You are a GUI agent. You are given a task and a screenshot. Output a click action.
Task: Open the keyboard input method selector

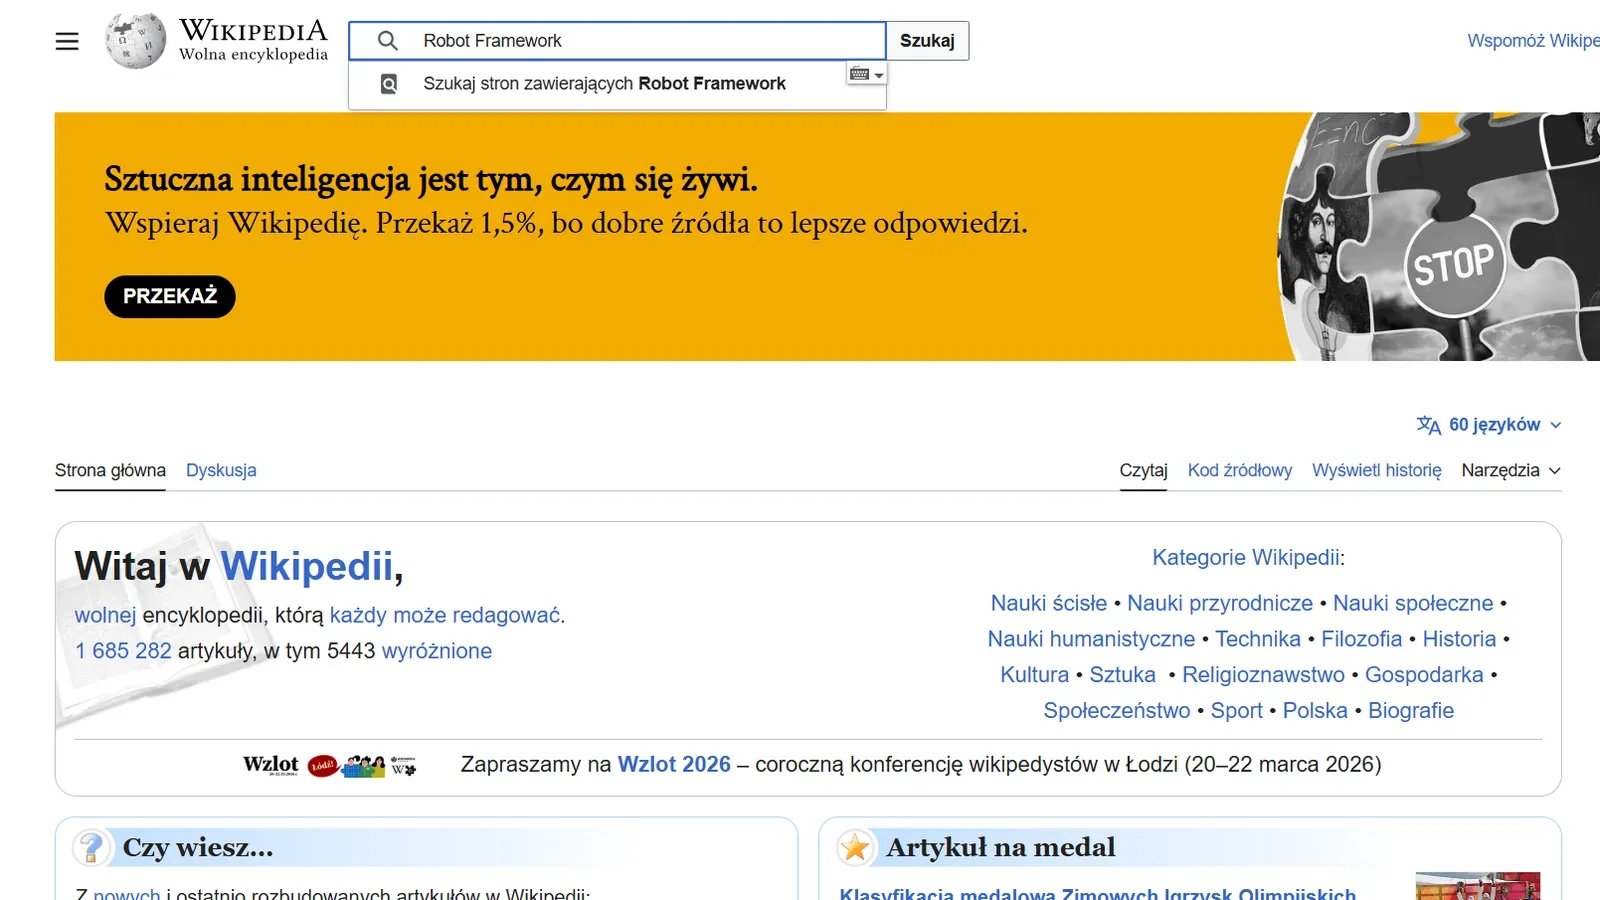(866, 74)
